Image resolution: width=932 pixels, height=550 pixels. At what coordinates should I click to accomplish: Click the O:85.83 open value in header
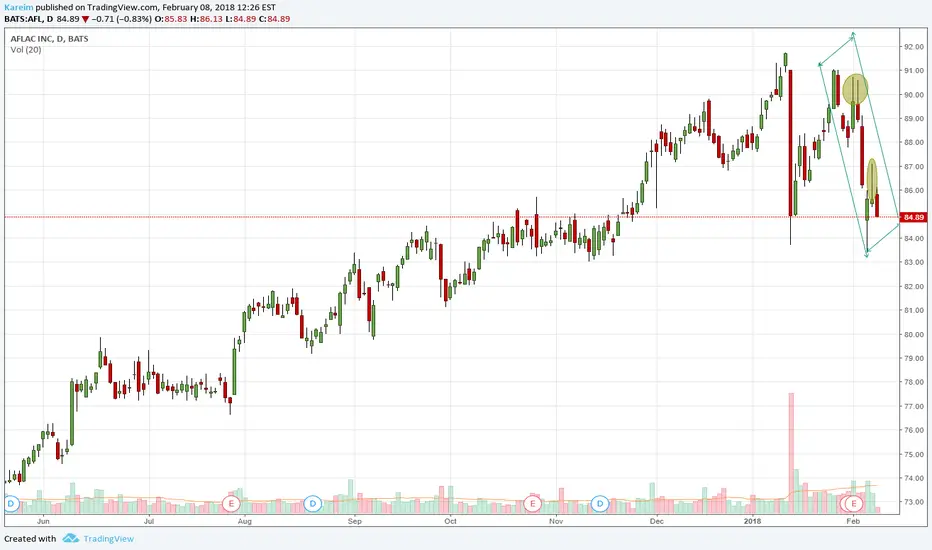pos(171,19)
